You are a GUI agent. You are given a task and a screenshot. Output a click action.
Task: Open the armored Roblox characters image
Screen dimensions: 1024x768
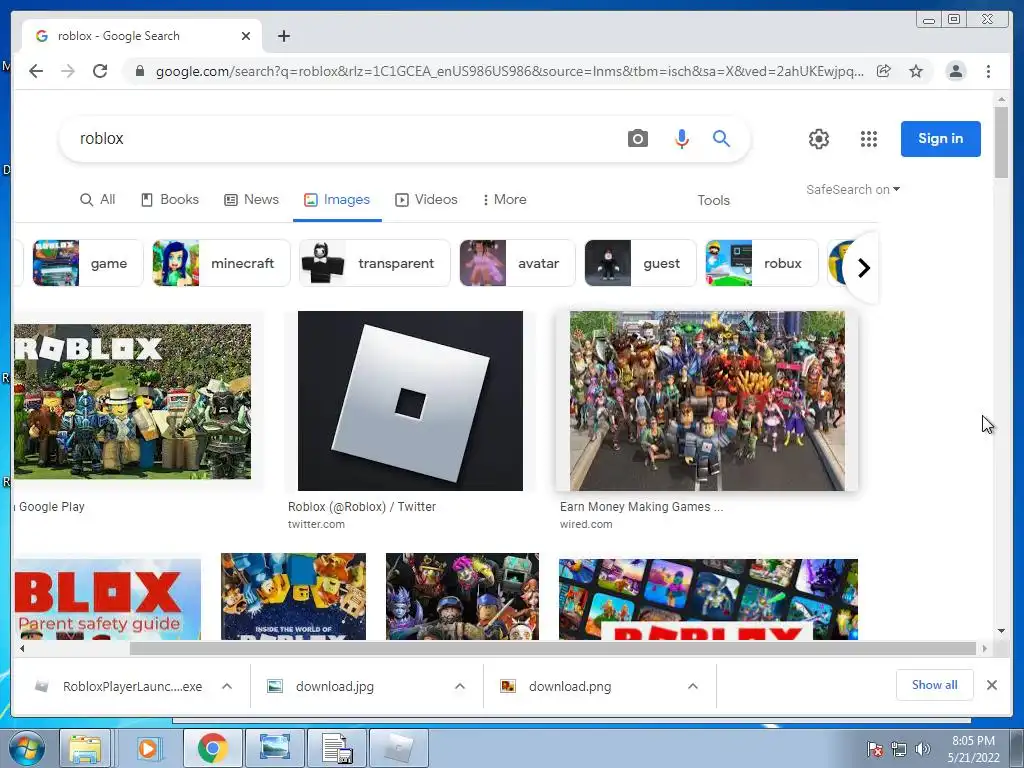pos(462,596)
